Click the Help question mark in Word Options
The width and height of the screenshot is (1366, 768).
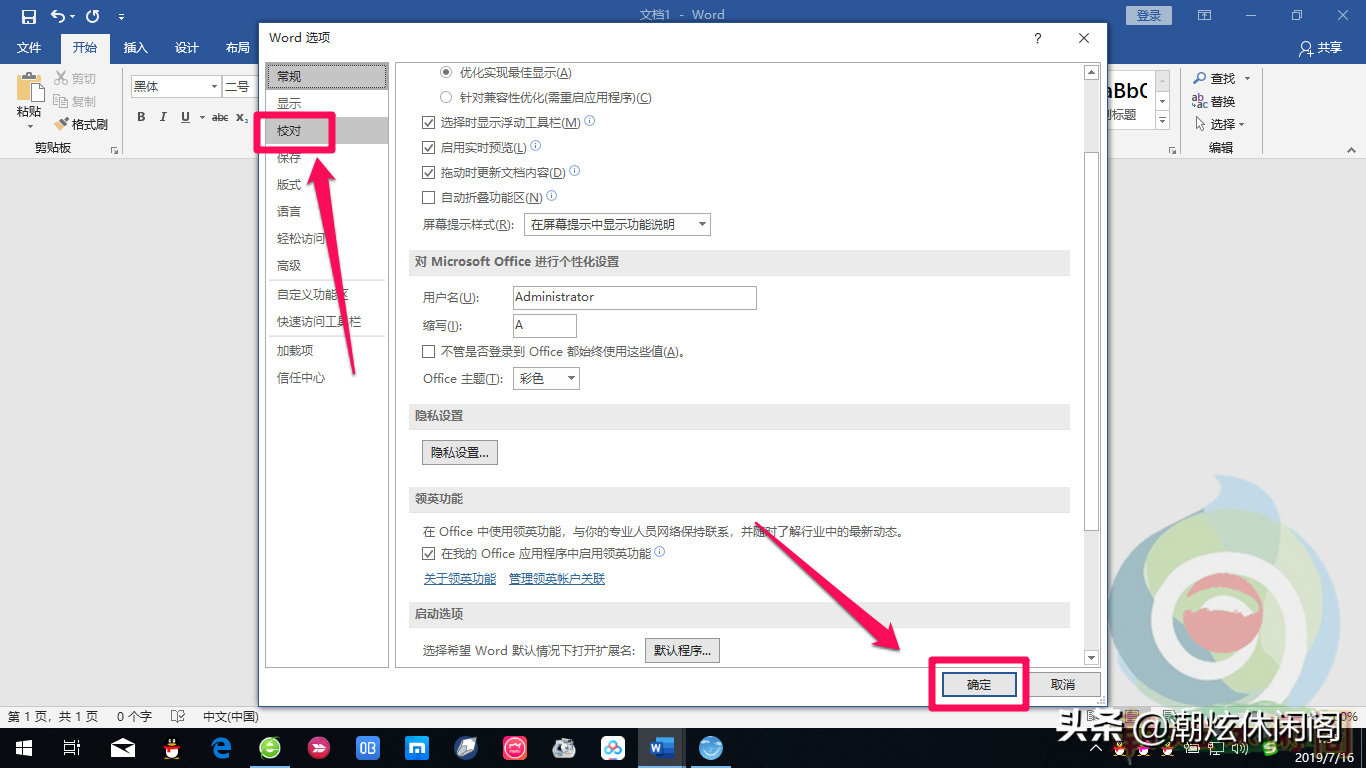click(1037, 38)
